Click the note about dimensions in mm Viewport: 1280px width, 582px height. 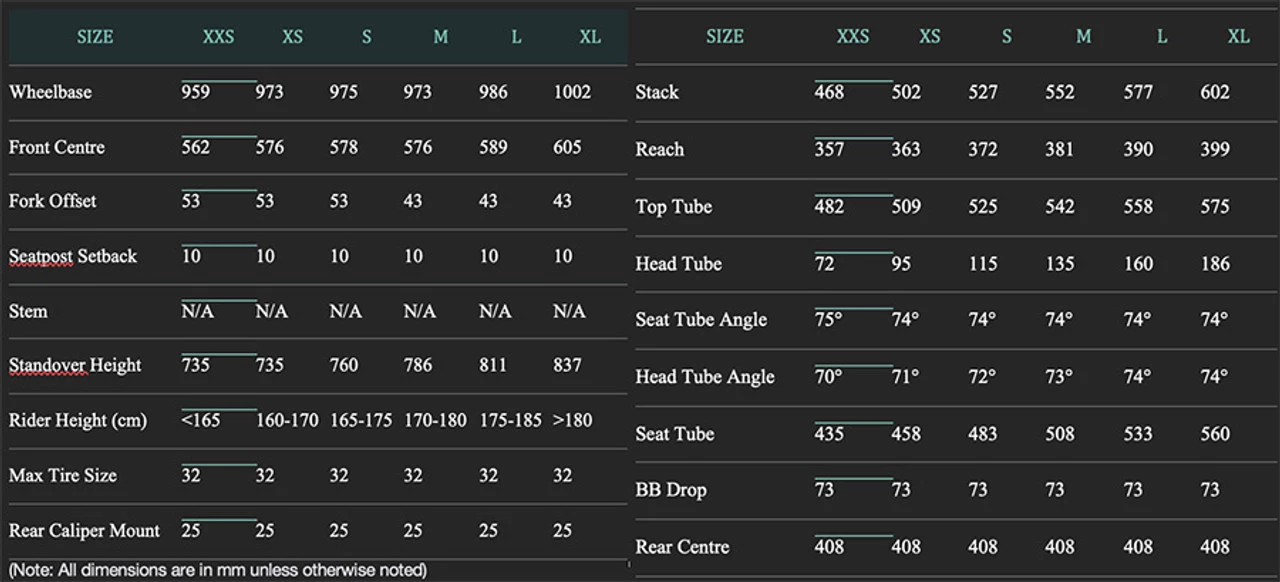pos(217,570)
